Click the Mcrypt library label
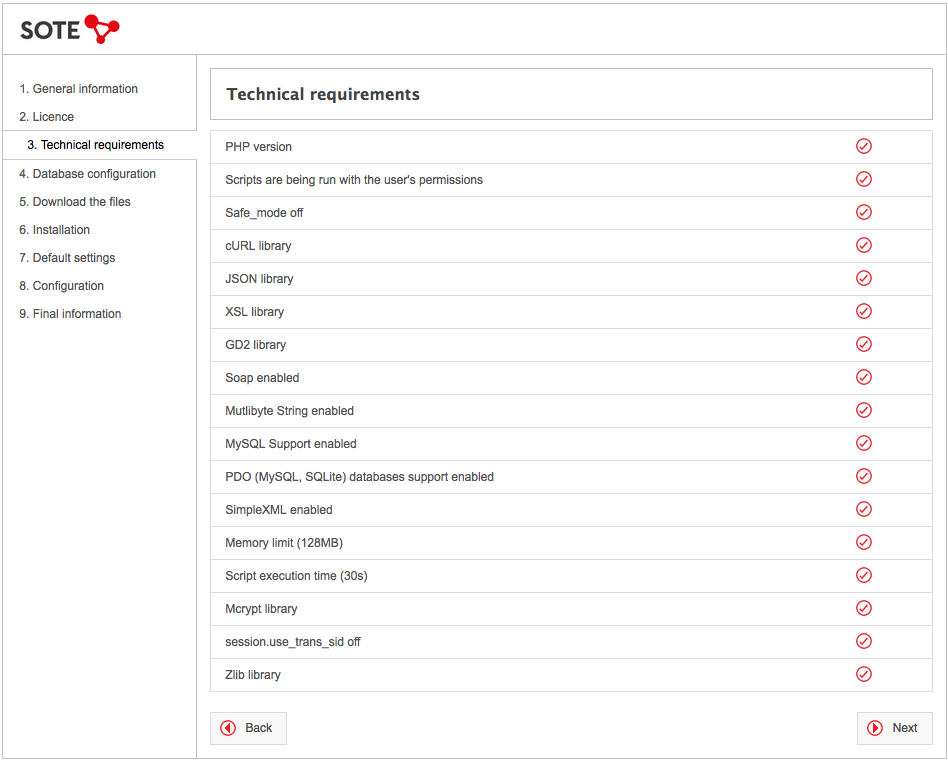 (261, 609)
